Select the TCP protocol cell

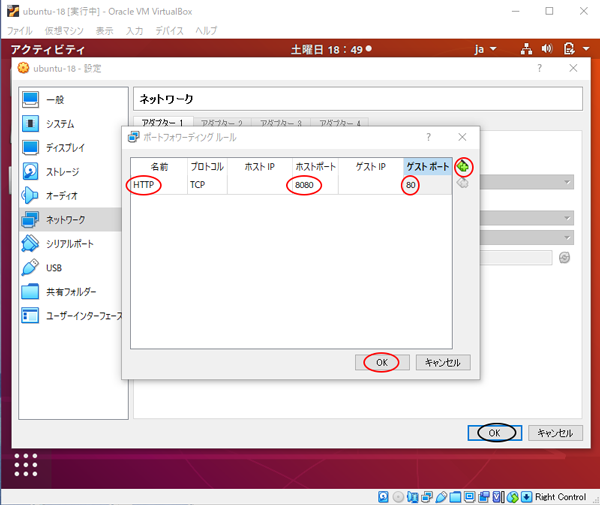207,185
